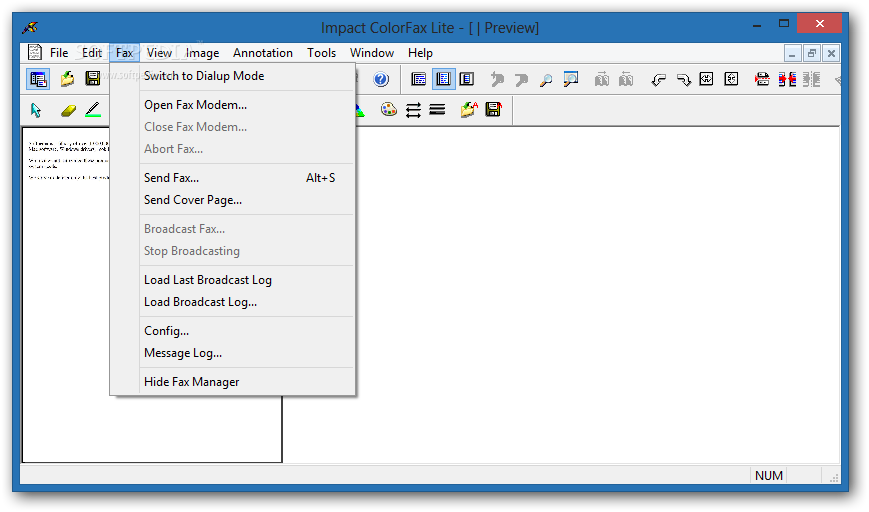Click the red and blue merge pages icon

pyautogui.click(x=787, y=79)
